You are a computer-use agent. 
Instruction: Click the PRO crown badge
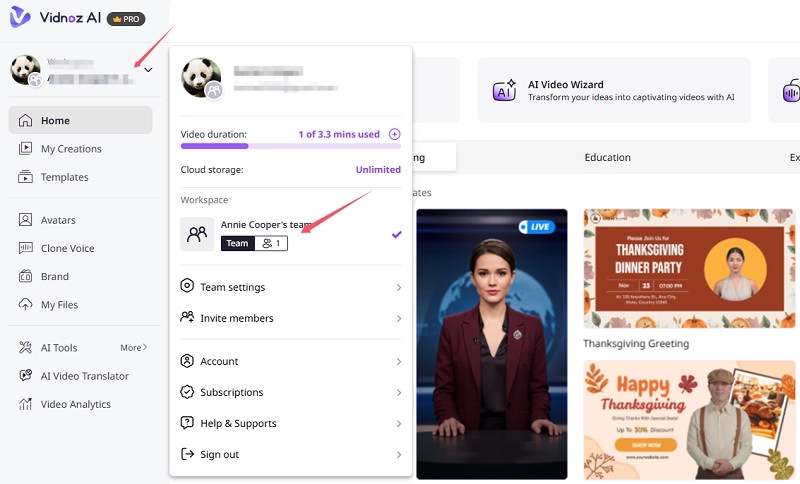(126, 19)
